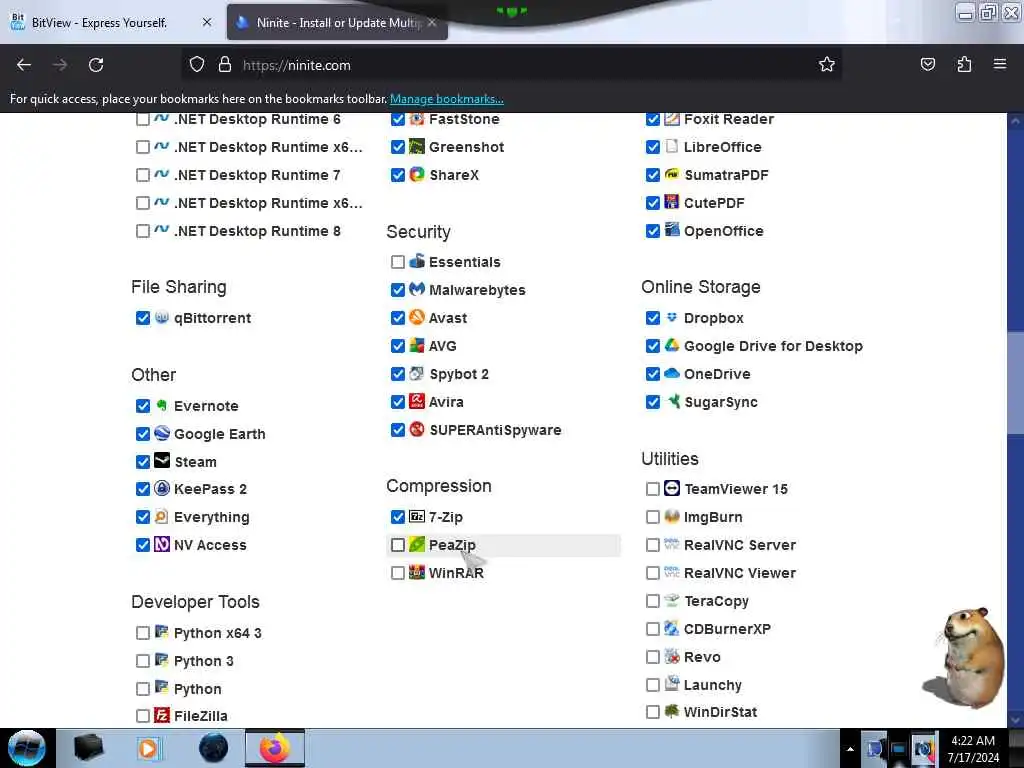The image size is (1024, 768).
Task: Check the .NET Desktop Runtime 8 checkbox
Action: coord(143,231)
